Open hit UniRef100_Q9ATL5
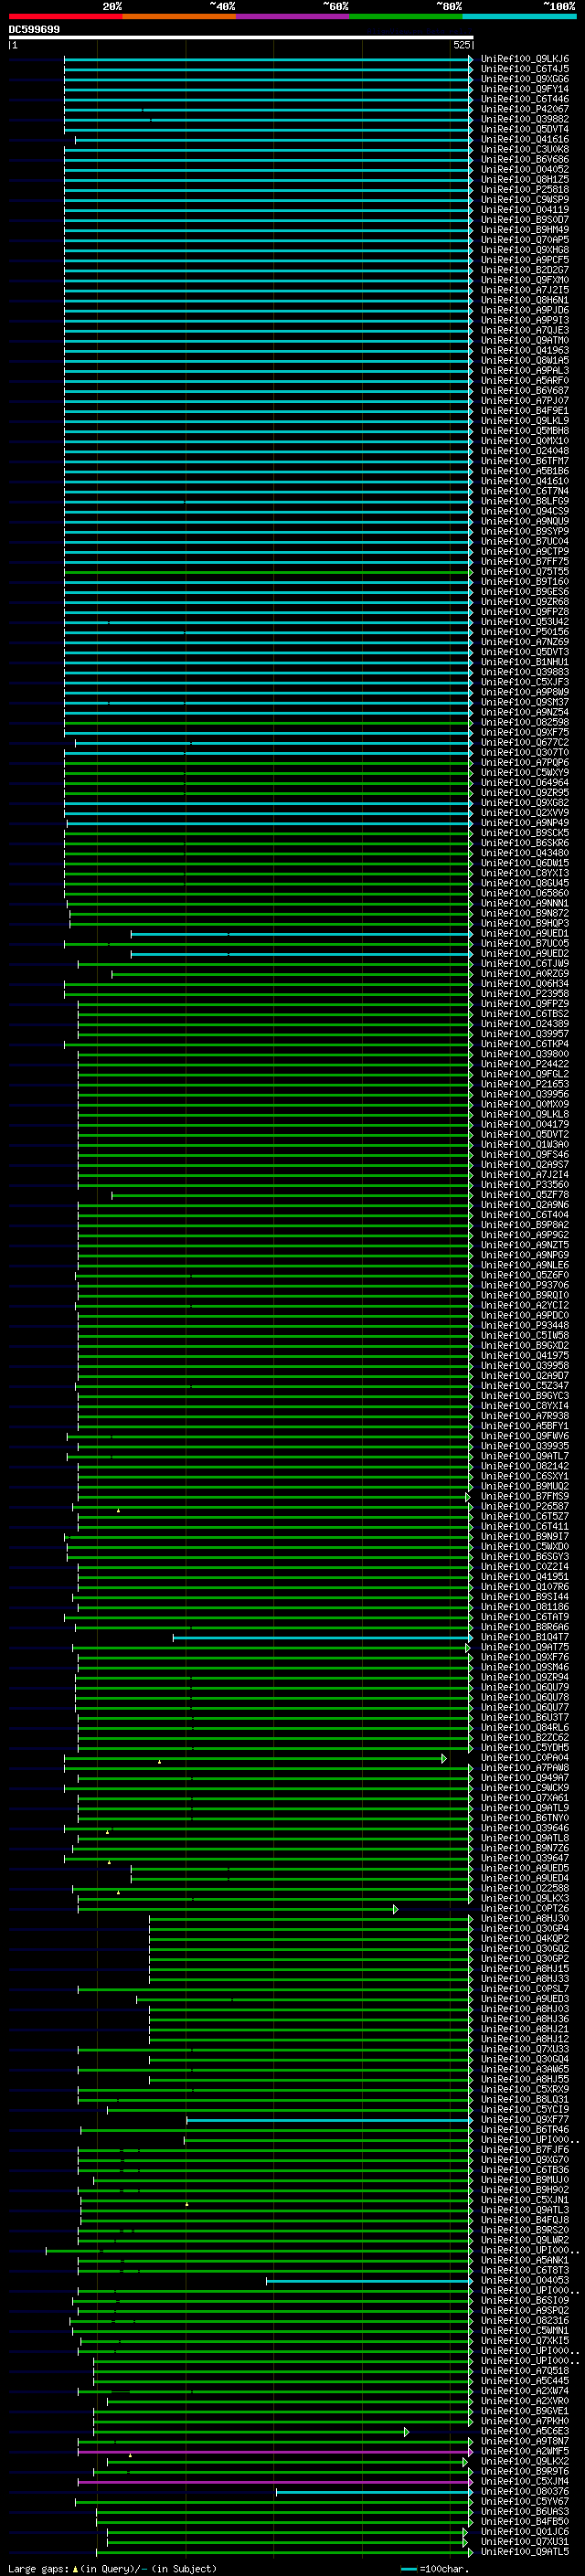The image size is (585, 2576). pos(524,2551)
